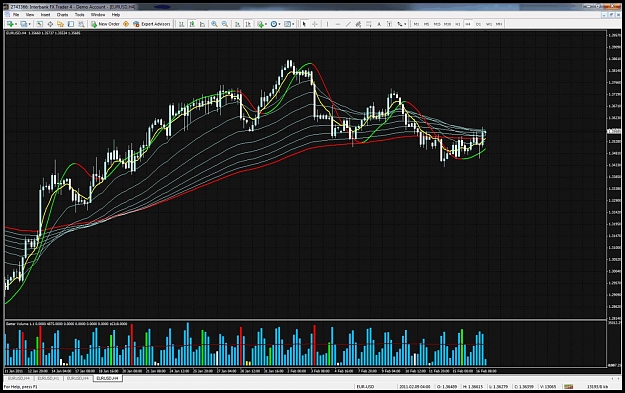Switch to the M5 timeframe
Viewport: 625px width, 393px height.
[x=426, y=24]
